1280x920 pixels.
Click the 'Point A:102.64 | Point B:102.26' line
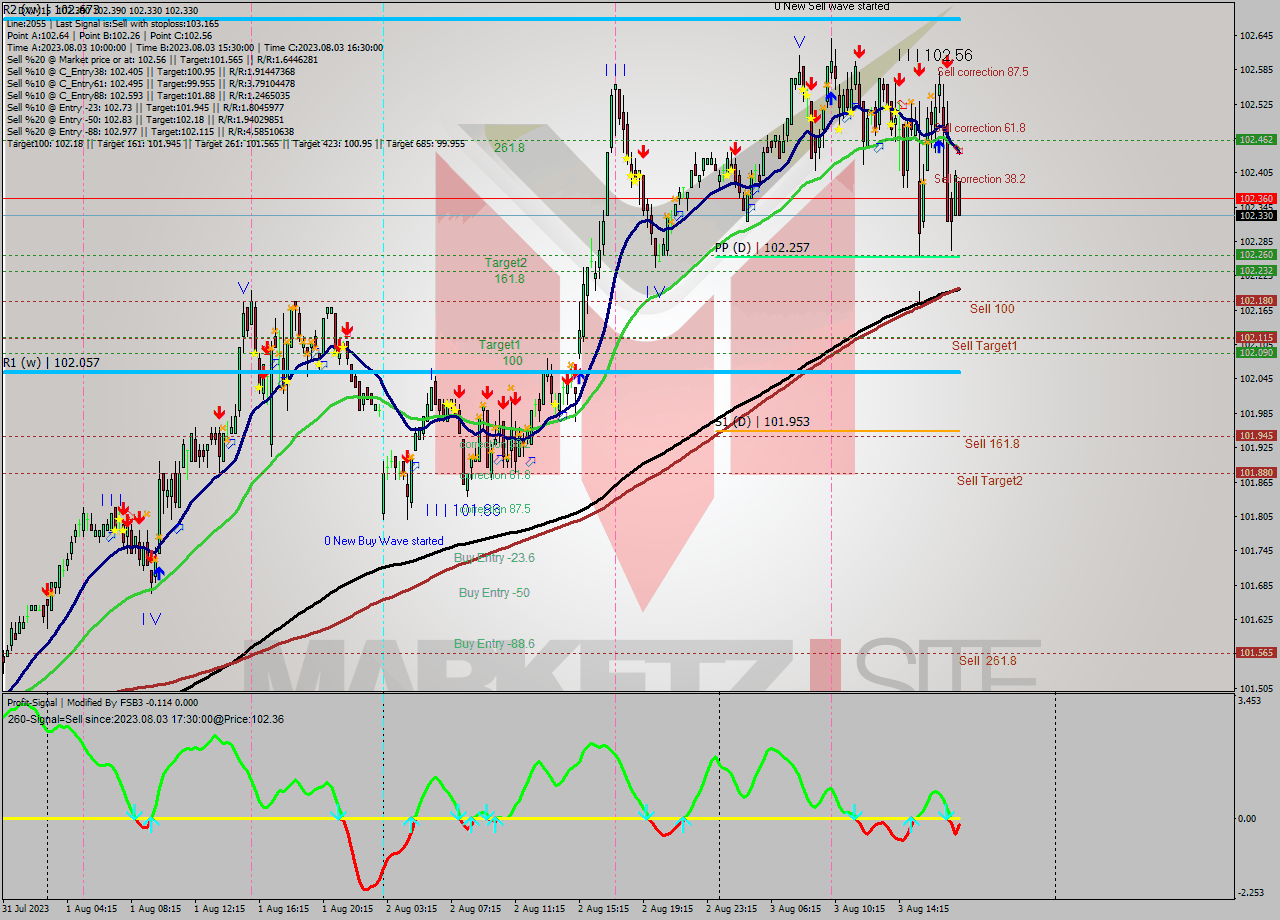[112, 35]
